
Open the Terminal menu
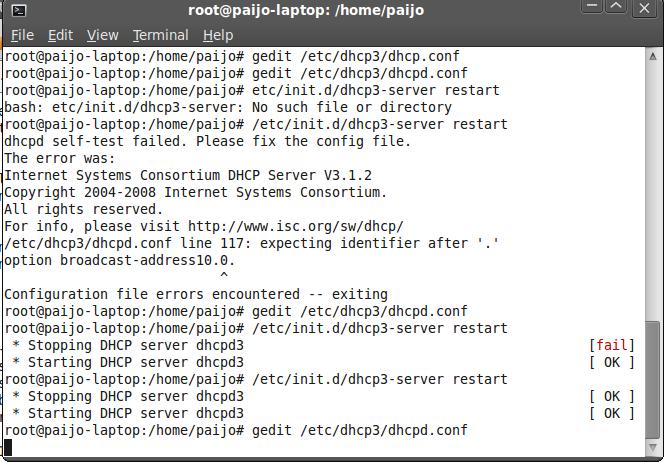coord(160,35)
